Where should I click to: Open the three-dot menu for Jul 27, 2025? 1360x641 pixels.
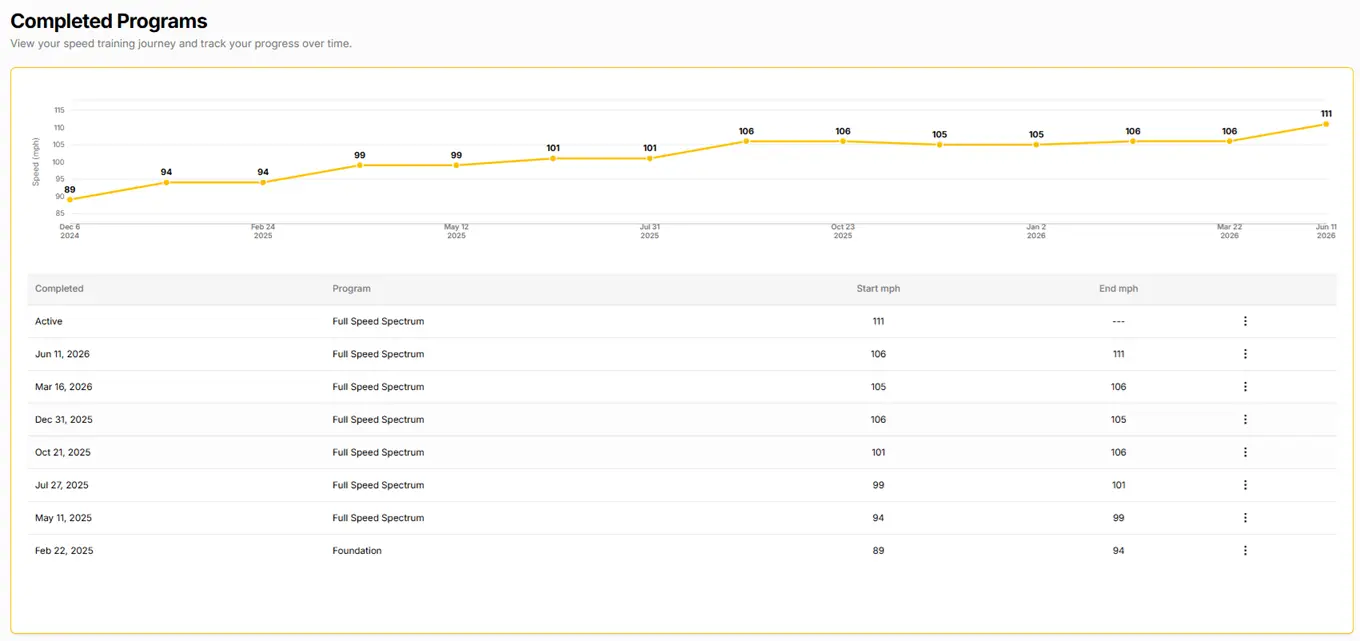(x=1245, y=485)
